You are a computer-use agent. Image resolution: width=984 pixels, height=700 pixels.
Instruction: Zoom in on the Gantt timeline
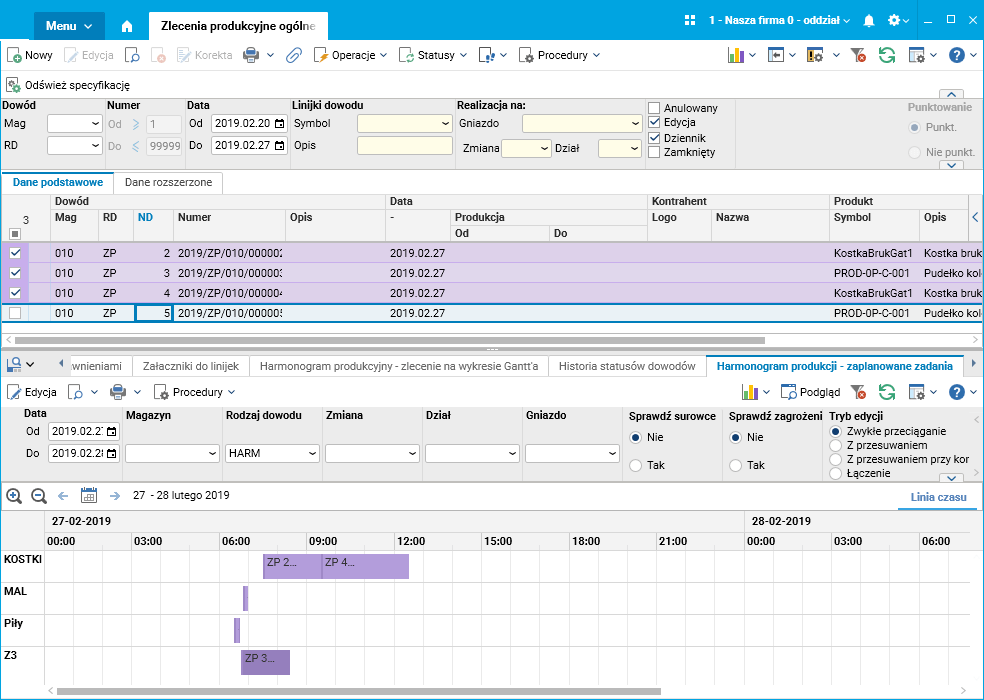point(14,496)
